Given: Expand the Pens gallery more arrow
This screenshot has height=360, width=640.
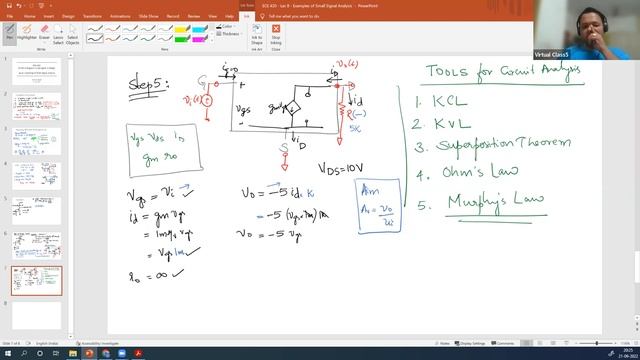Looking at the screenshot, I should tap(212, 41).
